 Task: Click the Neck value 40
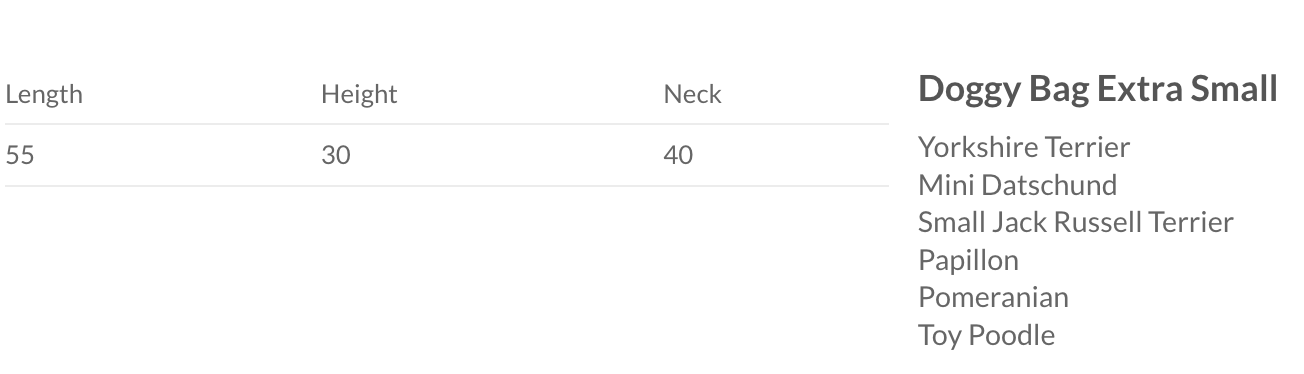678,156
